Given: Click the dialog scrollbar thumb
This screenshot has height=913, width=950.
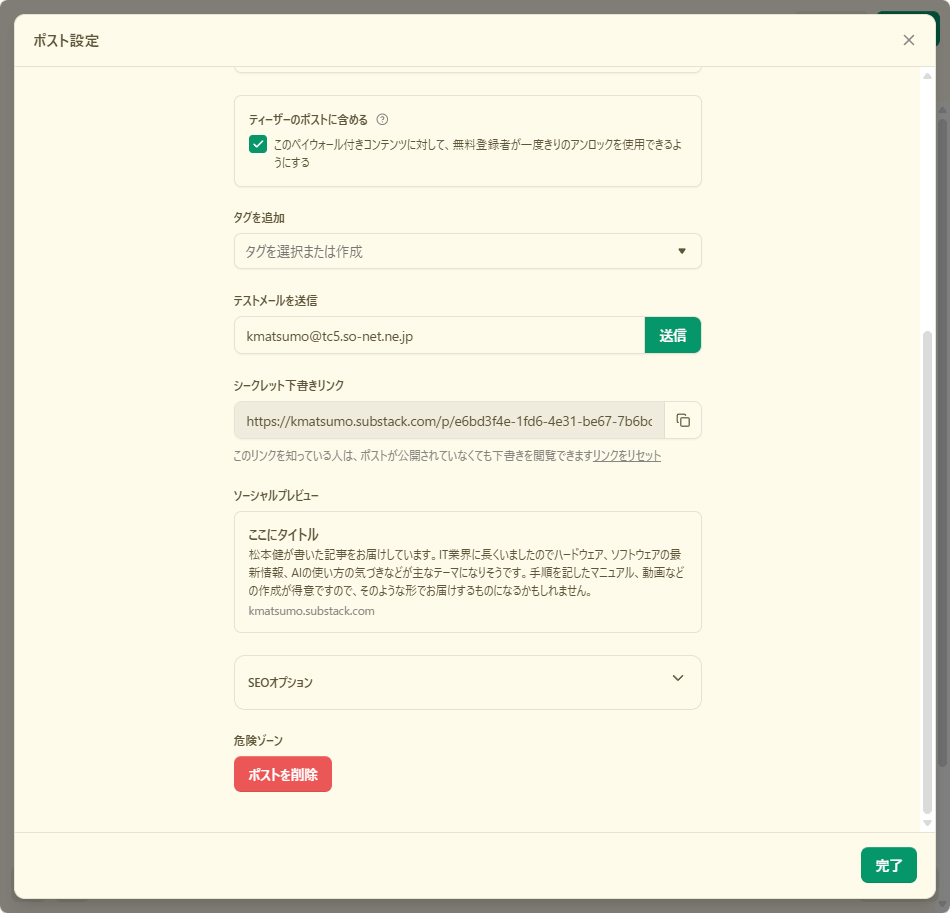Looking at the screenshot, I should pyautogui.click(x=927, y=572).
